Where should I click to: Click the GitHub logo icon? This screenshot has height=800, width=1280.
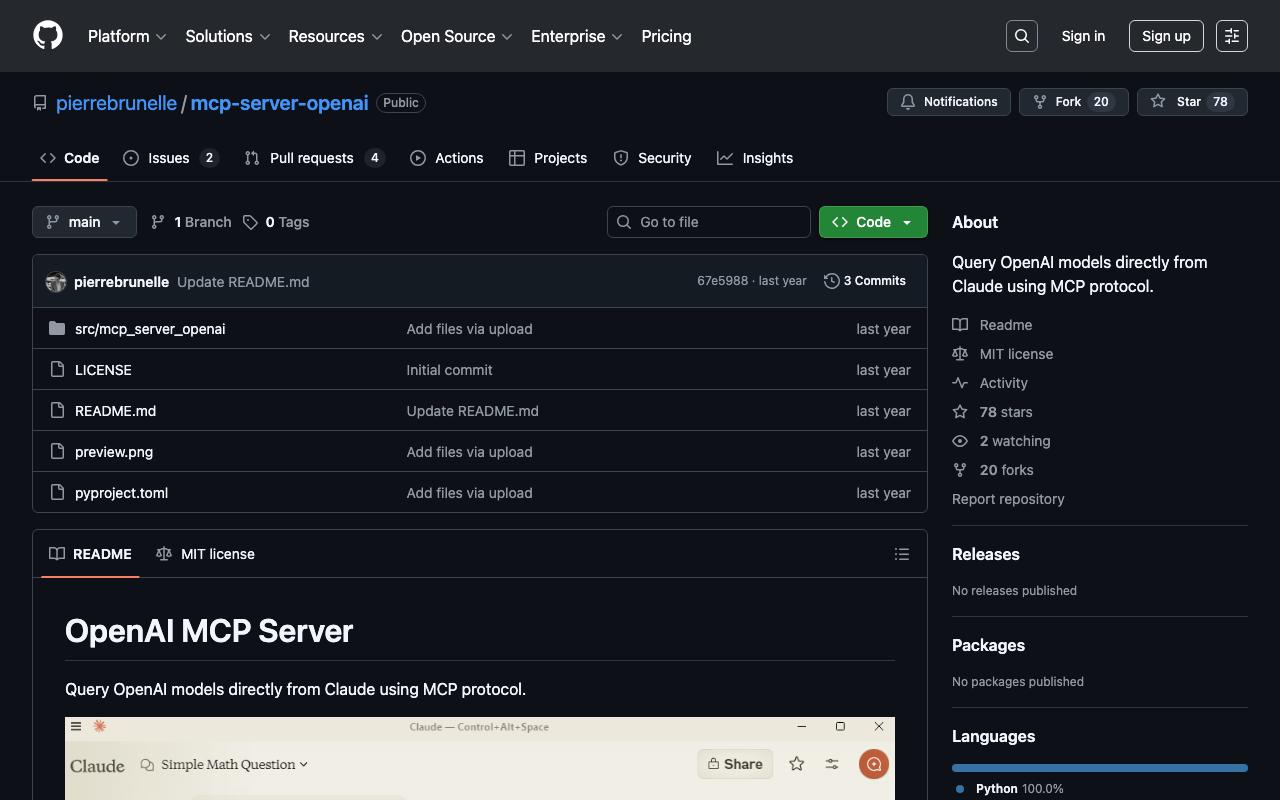coord(48,36)
